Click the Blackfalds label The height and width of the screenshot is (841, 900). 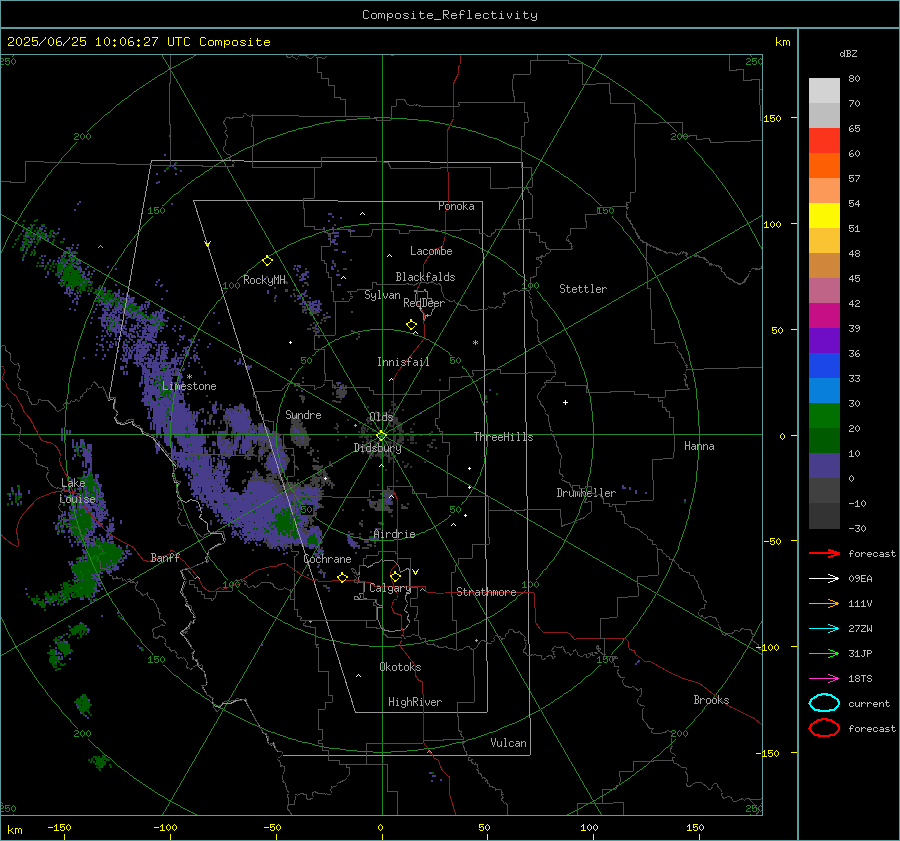click(x=425, y=277)
